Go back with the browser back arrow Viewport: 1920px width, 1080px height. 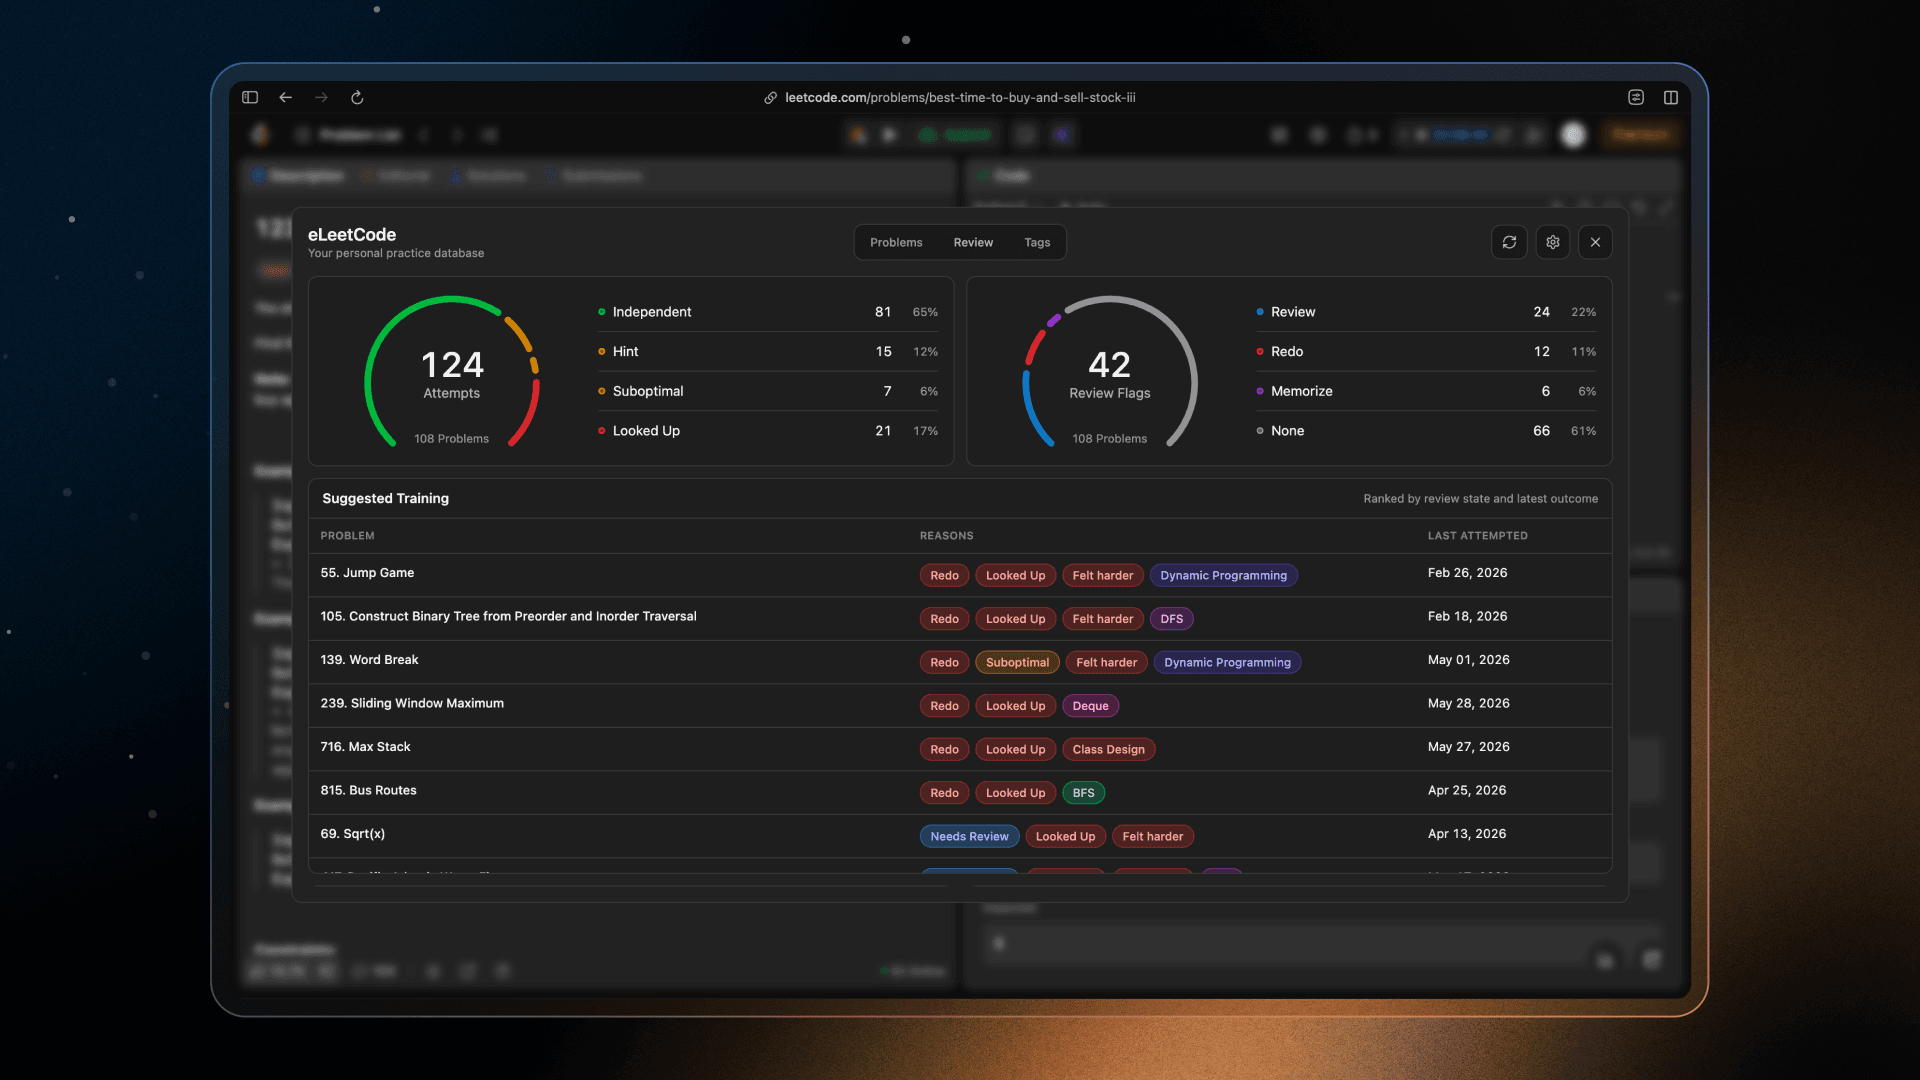point(286,97)
